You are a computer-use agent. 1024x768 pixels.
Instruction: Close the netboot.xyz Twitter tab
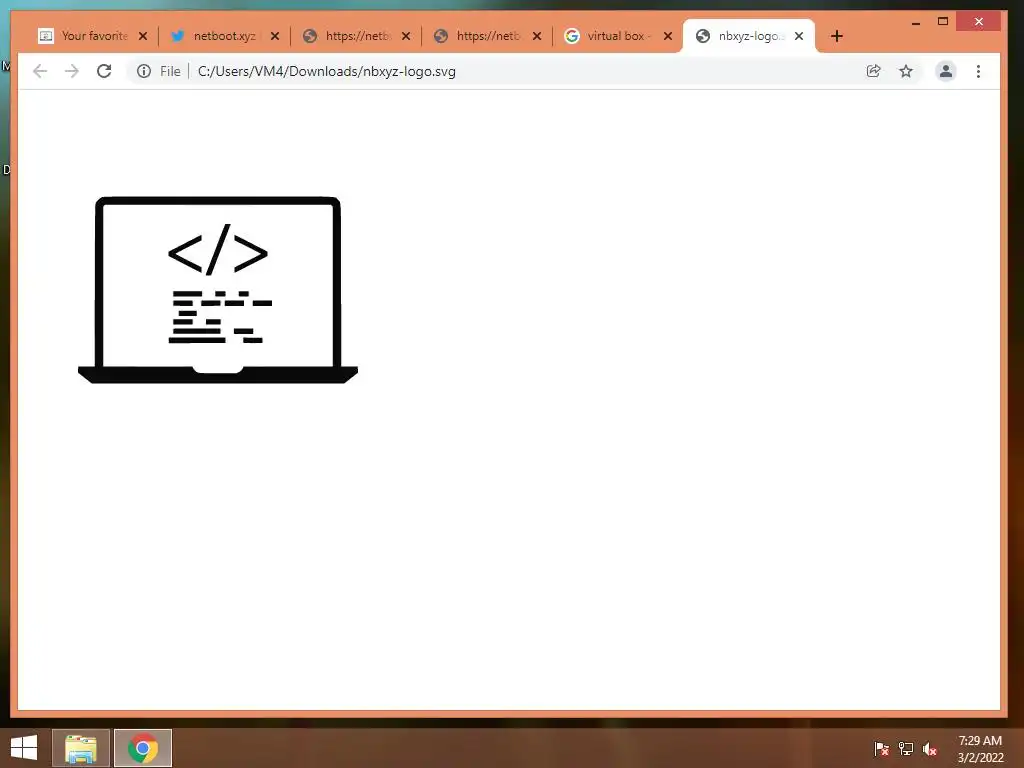click(x=275, y=36)
